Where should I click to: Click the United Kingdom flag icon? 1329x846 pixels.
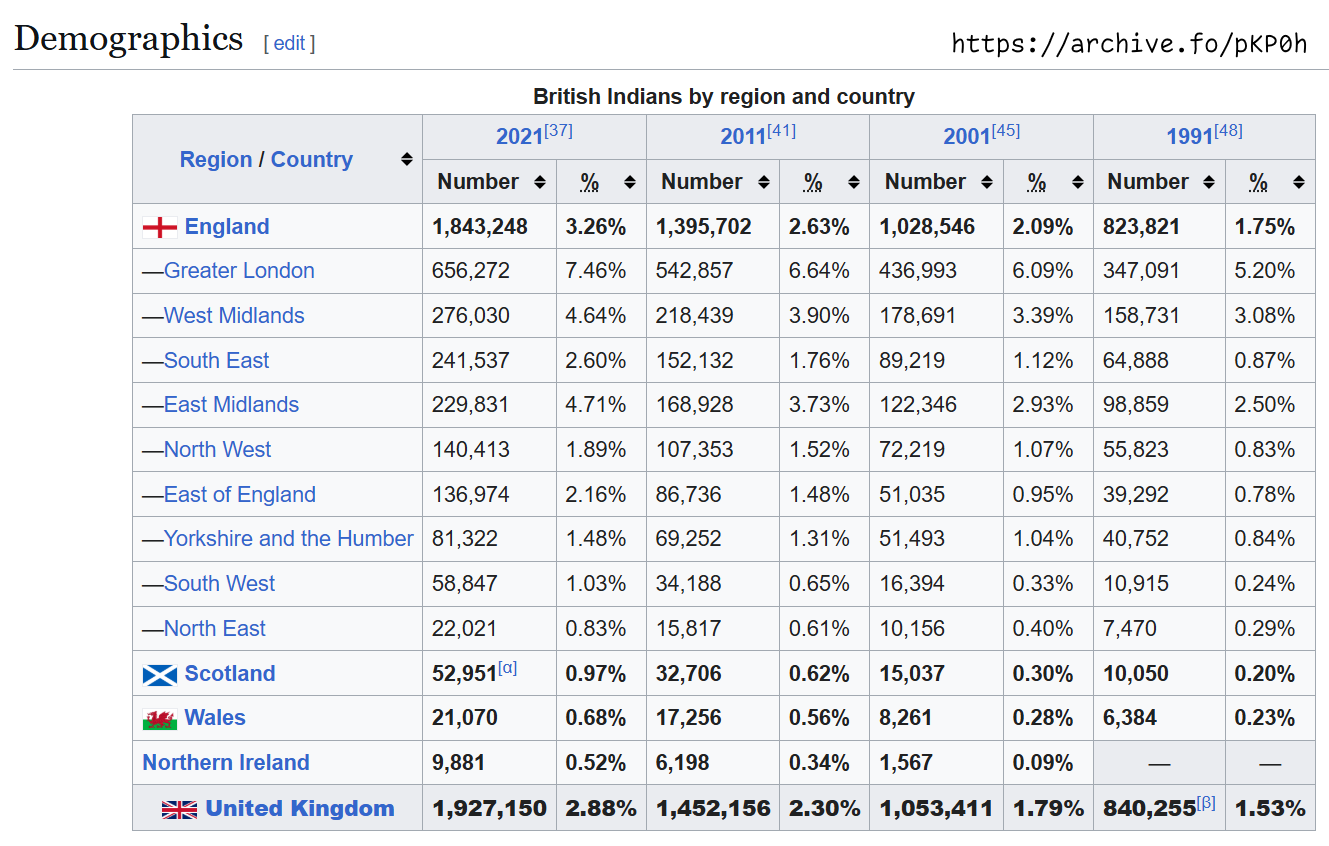[180, 810]
